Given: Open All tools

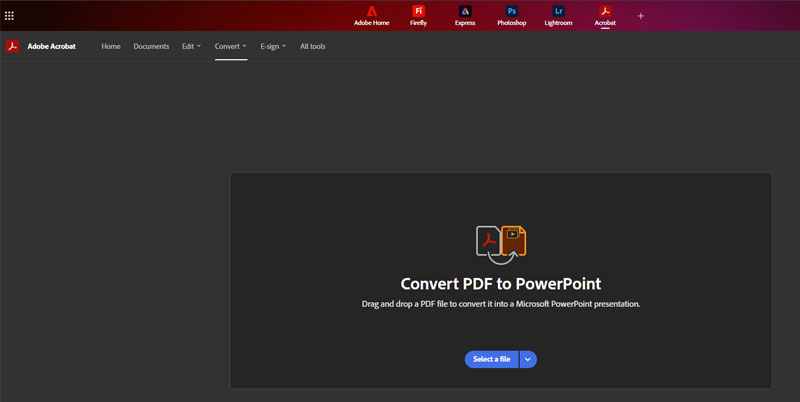Looking at the screenshot, I should coord(313,46).
